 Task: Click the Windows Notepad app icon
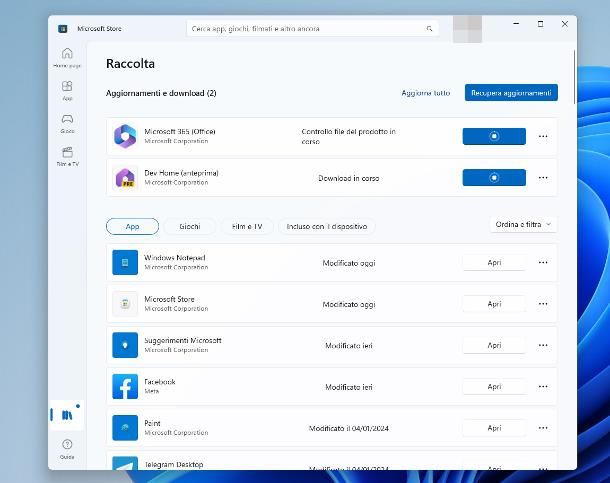(125, 262)
